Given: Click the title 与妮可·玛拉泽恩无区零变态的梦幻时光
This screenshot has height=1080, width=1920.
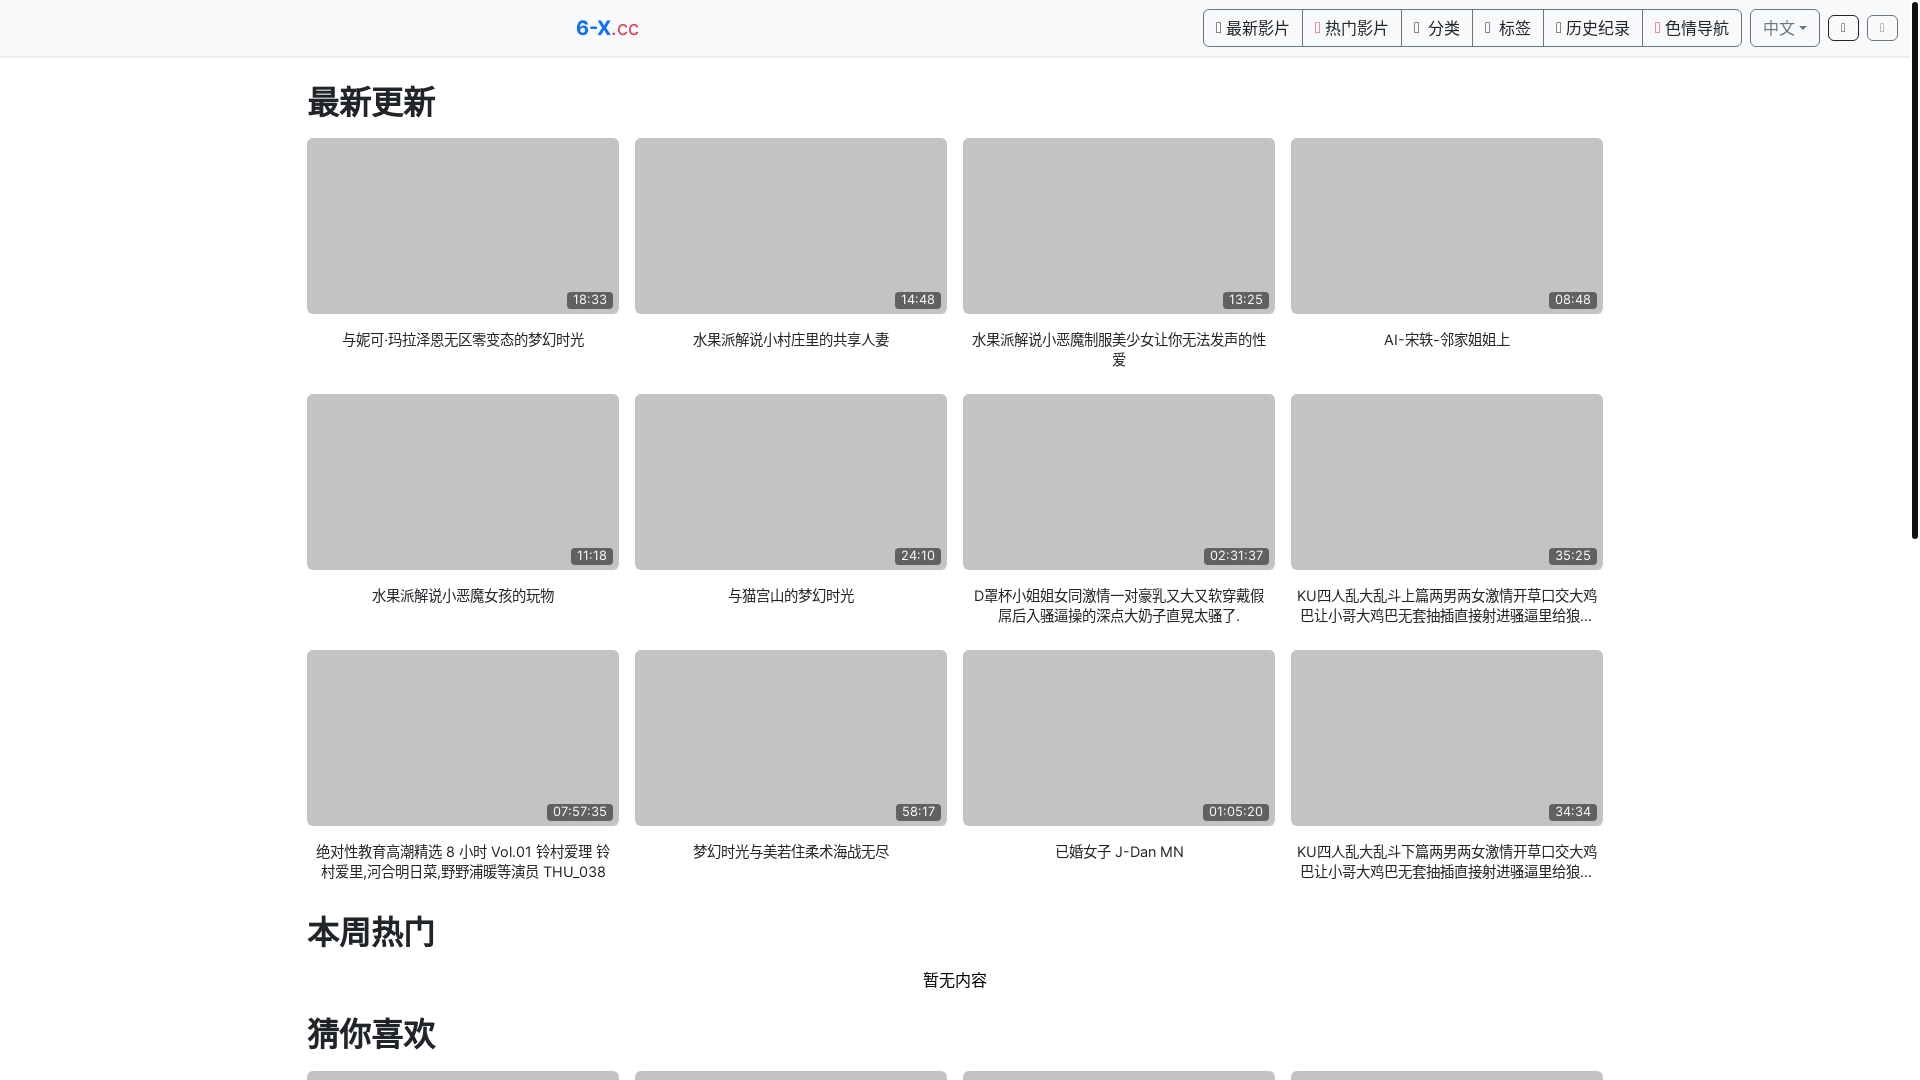Looking at the screenshot, I should coord(463,340).
